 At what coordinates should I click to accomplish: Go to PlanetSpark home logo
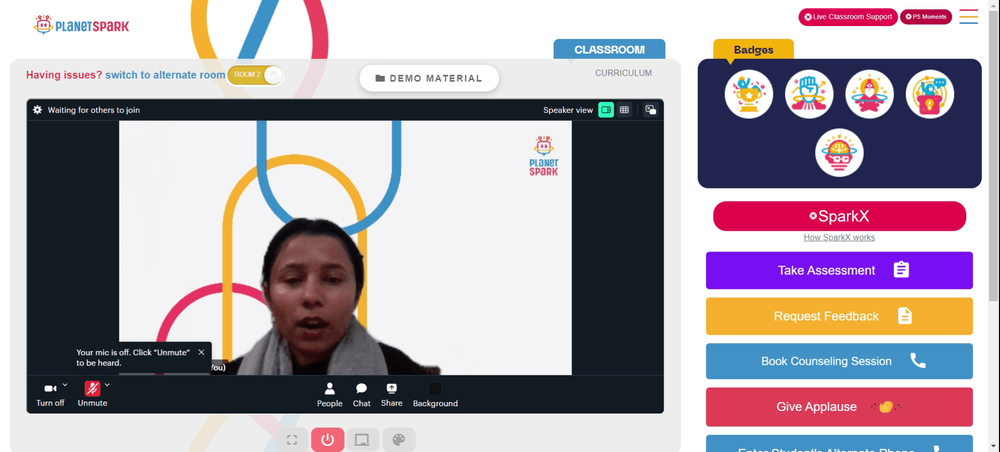click(x=82, y=26)
